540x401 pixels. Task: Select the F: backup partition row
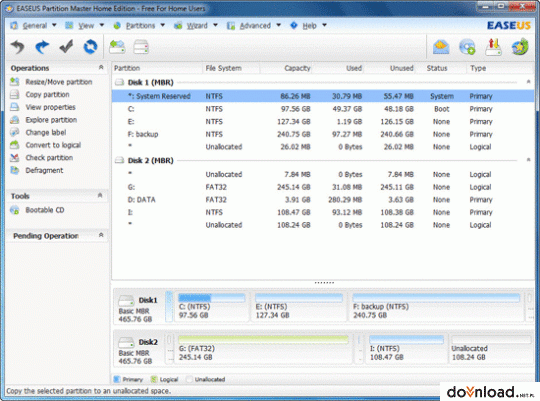(x=322, y=134)
